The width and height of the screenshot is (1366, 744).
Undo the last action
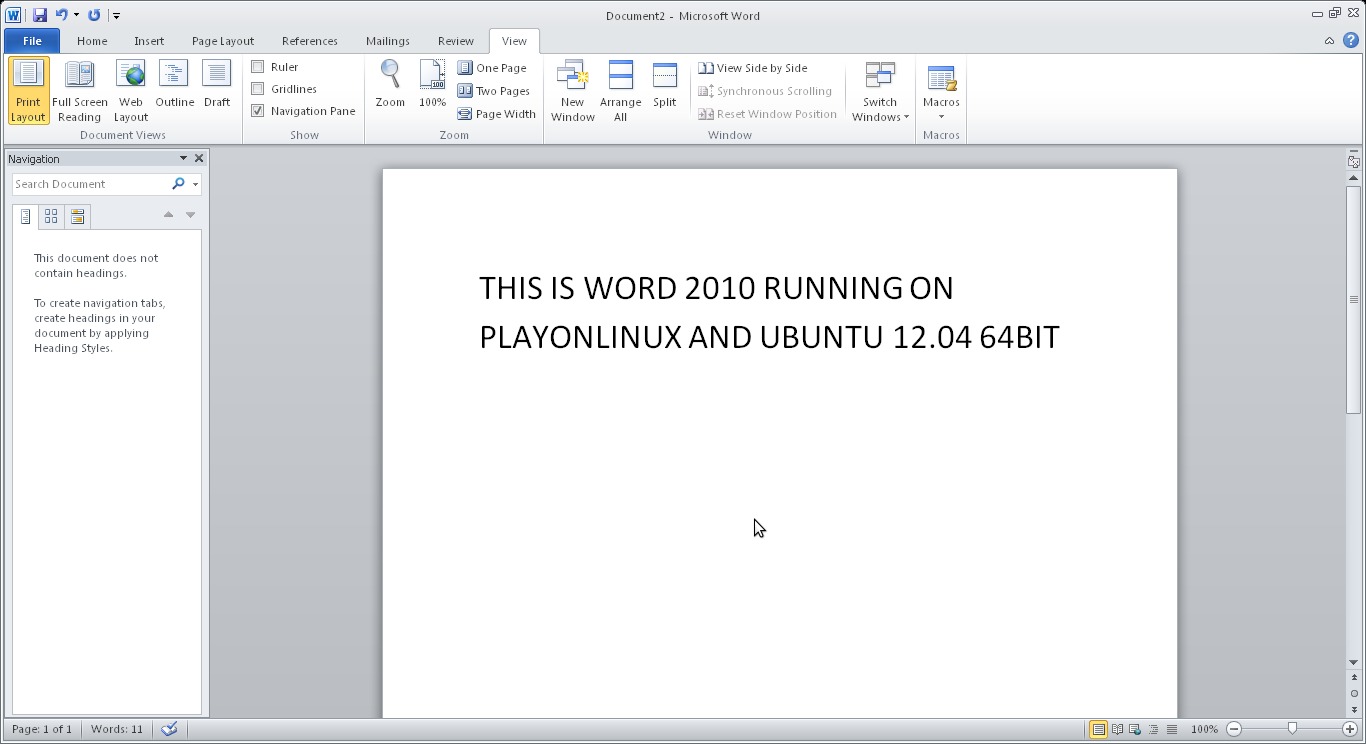62,15
